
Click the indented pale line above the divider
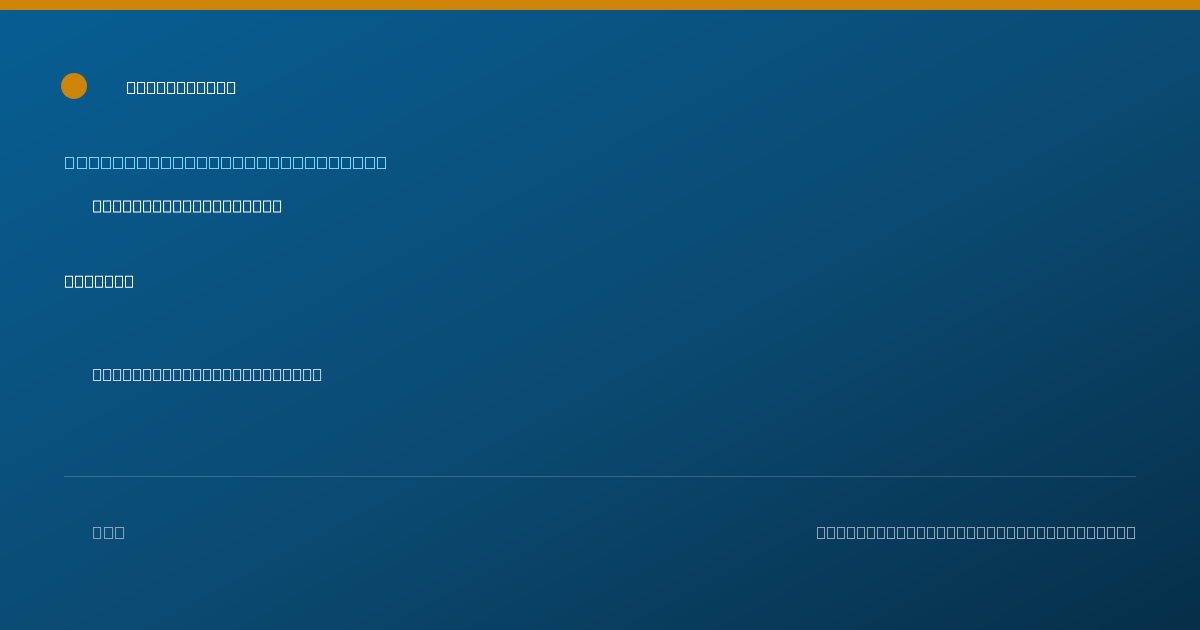[207, 374]
